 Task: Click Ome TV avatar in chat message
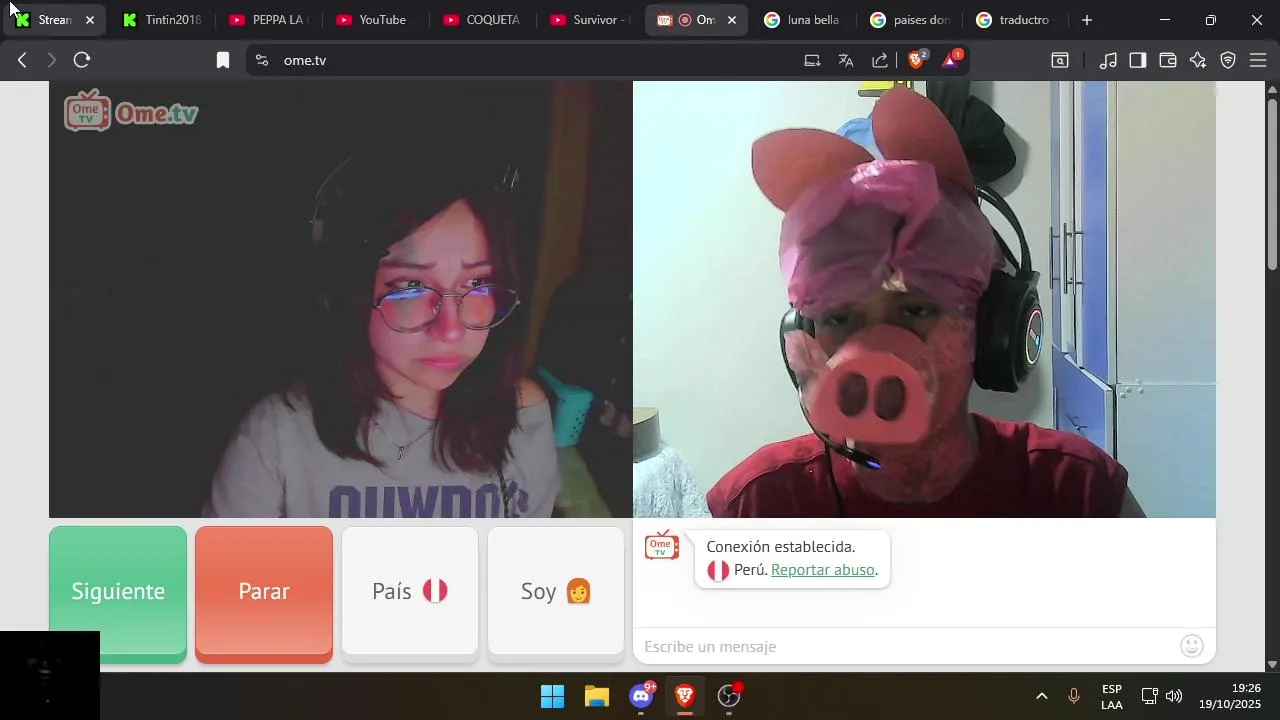[662, 546]
